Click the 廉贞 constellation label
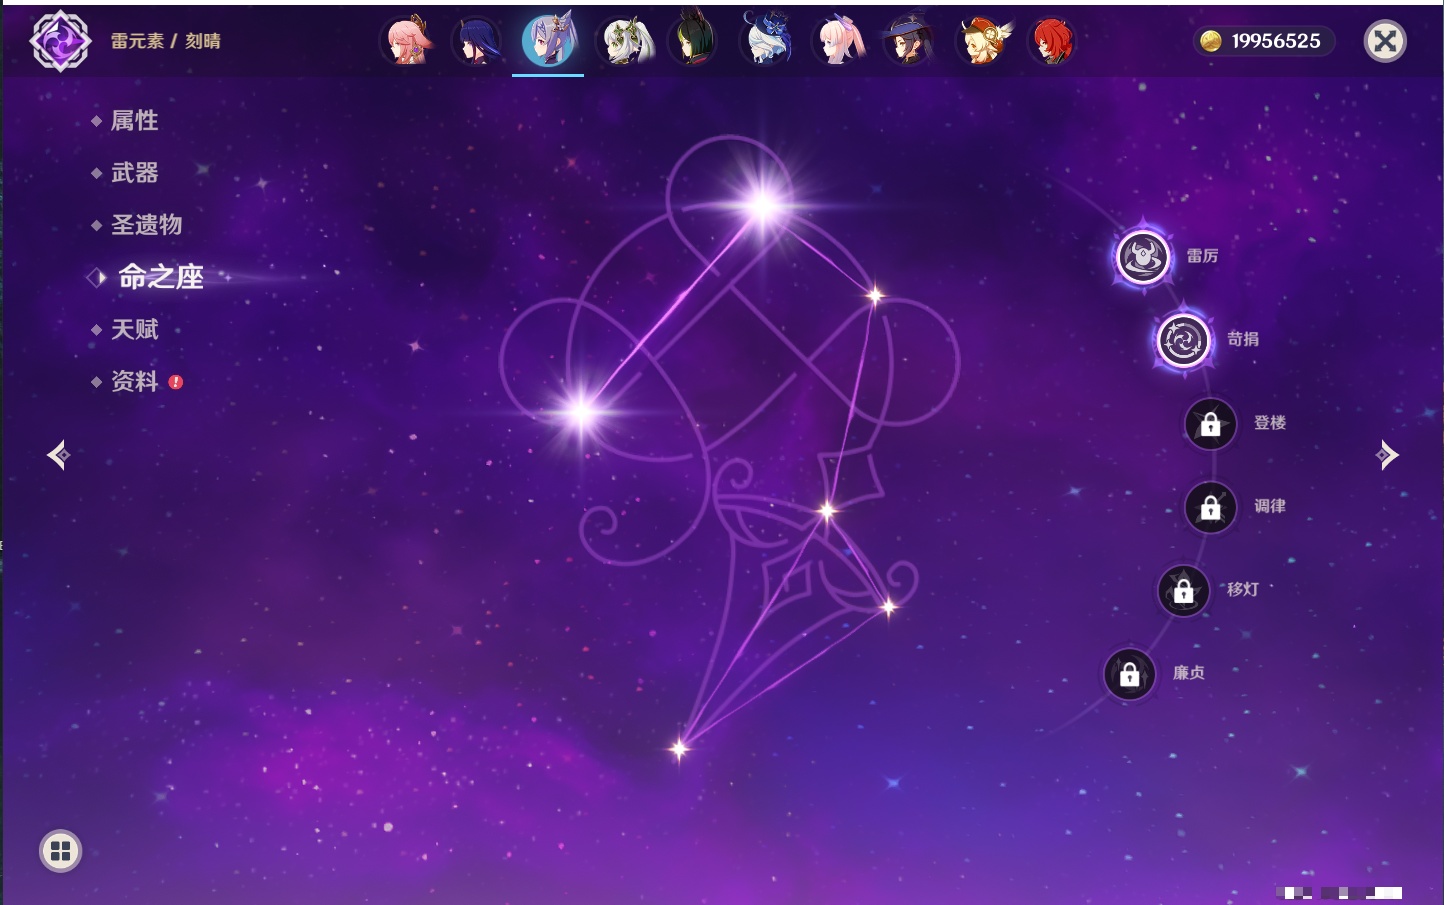 click(x=1189, y=673)
